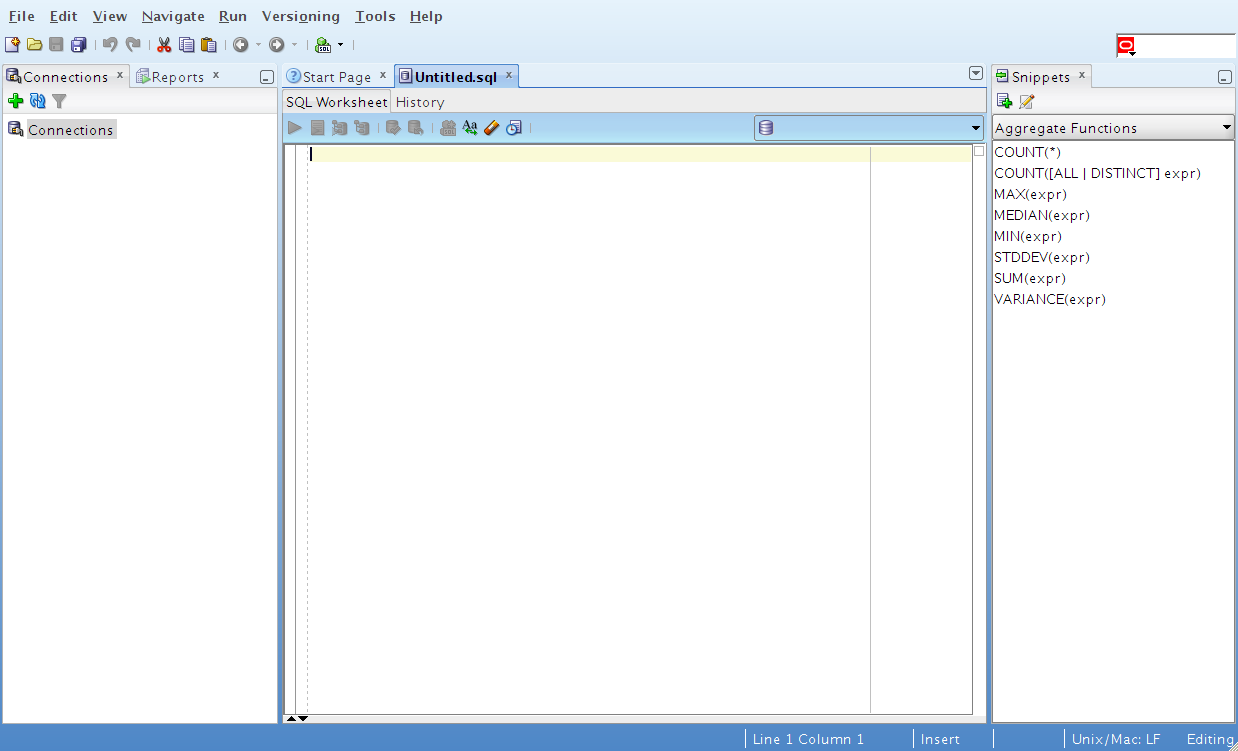Click the Back navigation arrow

click(241, 44)
